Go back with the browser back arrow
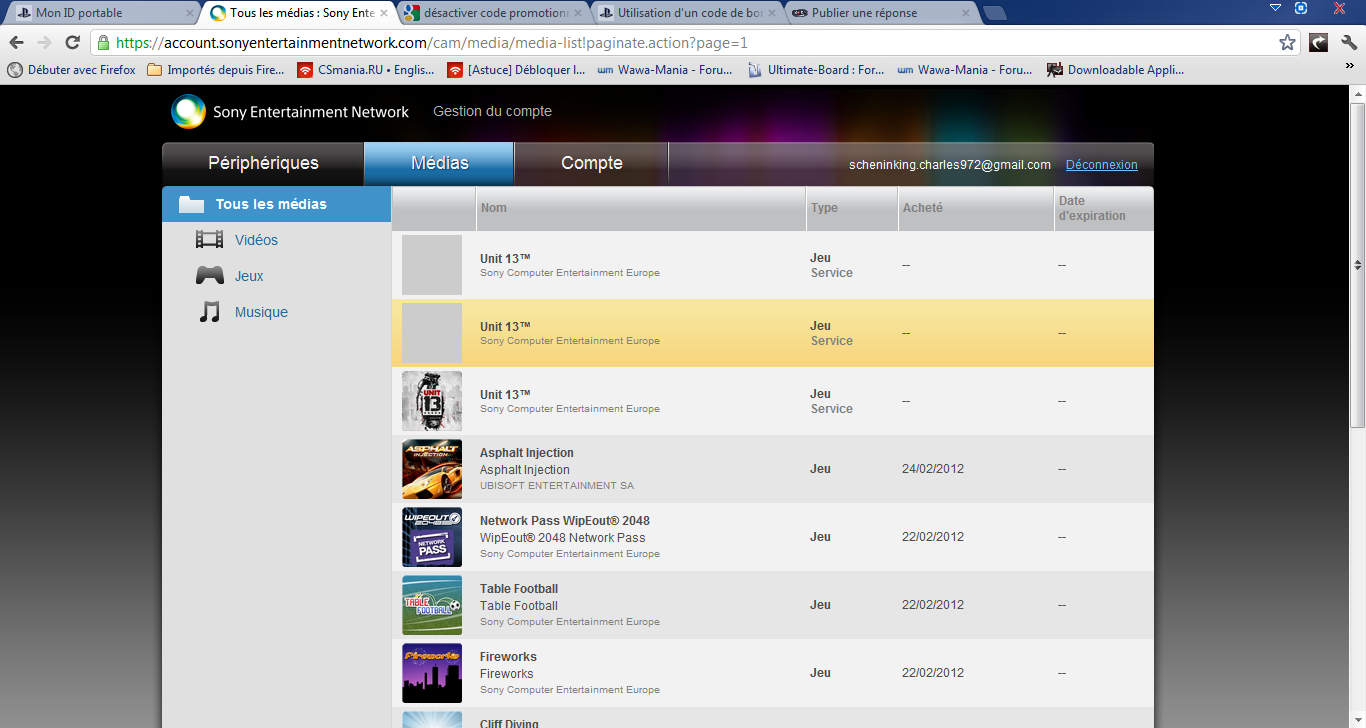Image resolution: width=1366 pixels, height=728 pixels. point(17,43)
